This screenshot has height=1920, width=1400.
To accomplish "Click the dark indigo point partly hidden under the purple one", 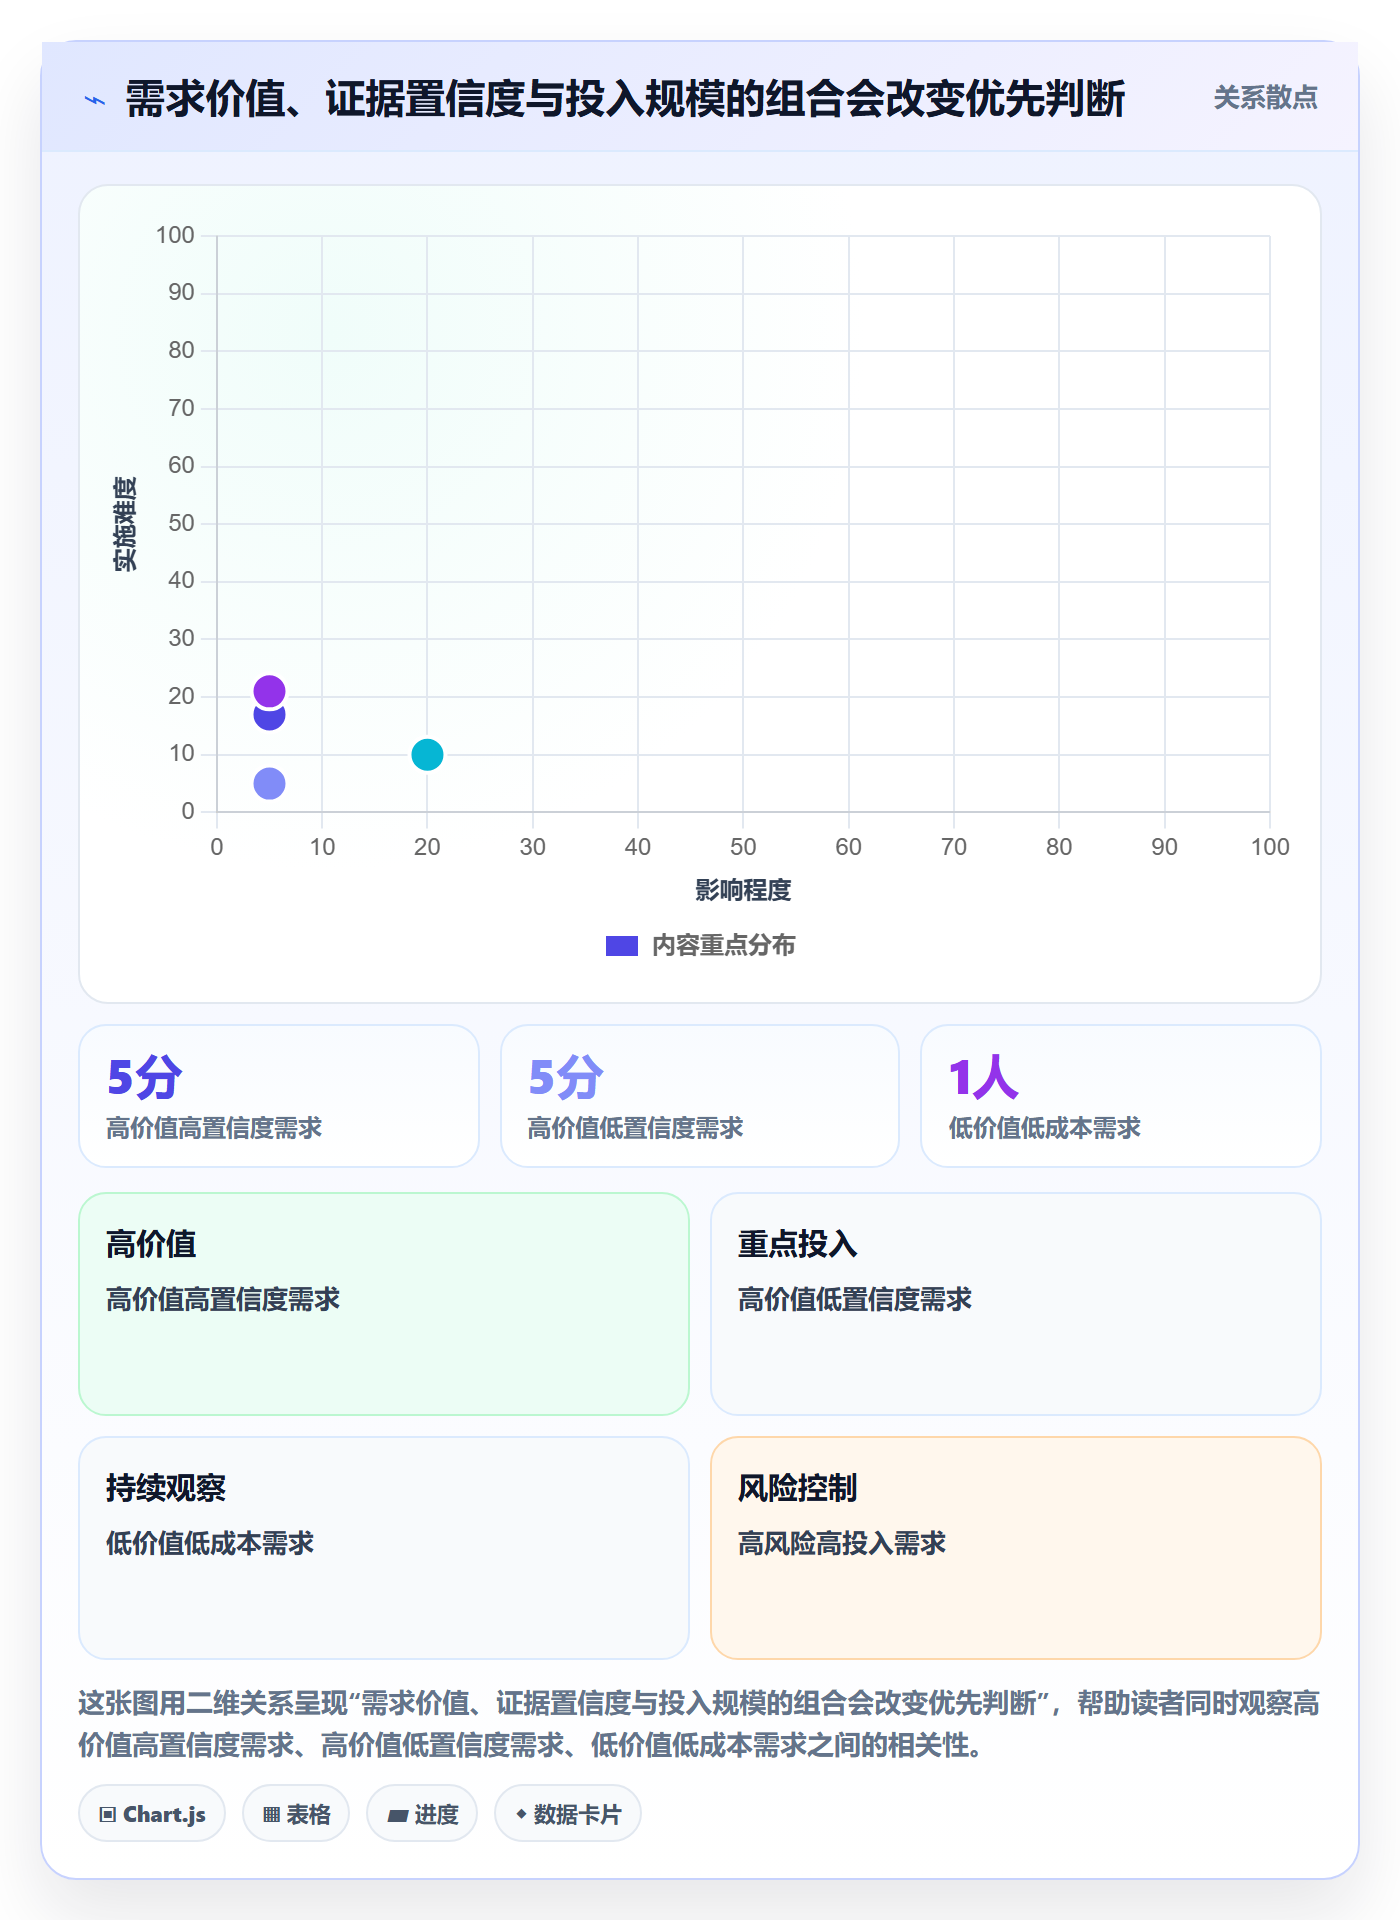I will tap(269, 718).
